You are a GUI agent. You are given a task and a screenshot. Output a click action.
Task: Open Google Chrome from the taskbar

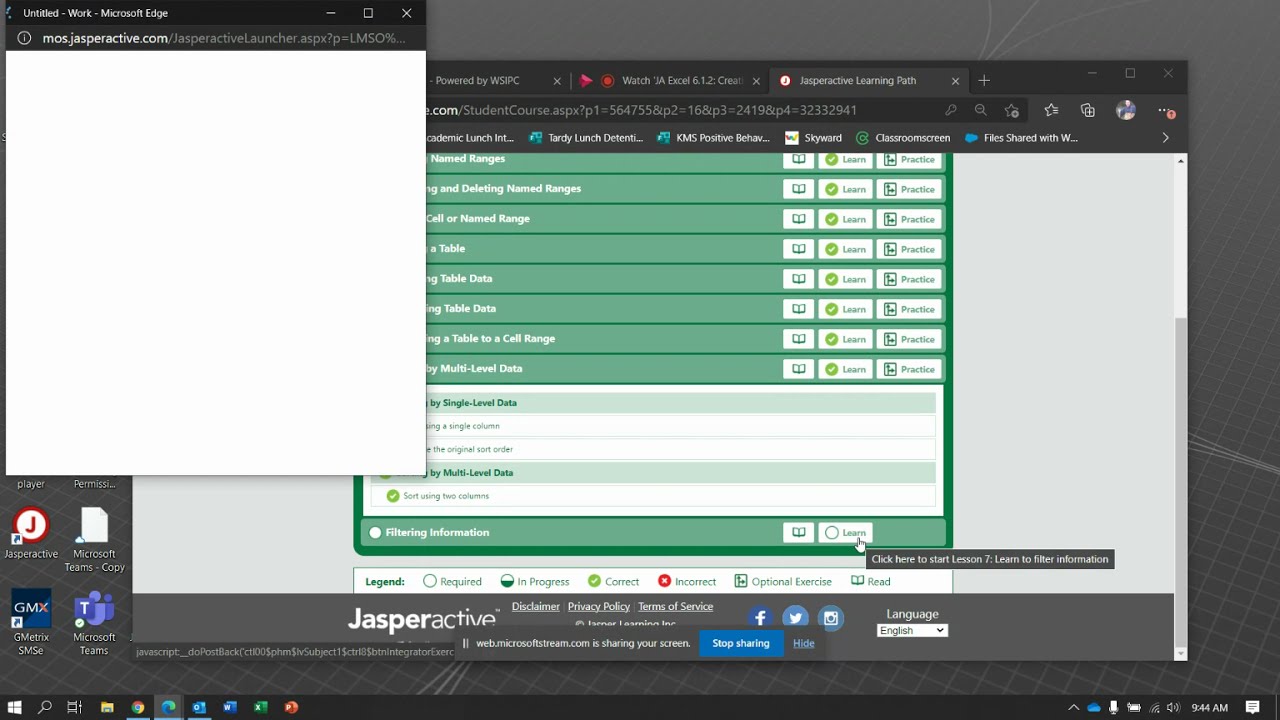click(137, 707)
